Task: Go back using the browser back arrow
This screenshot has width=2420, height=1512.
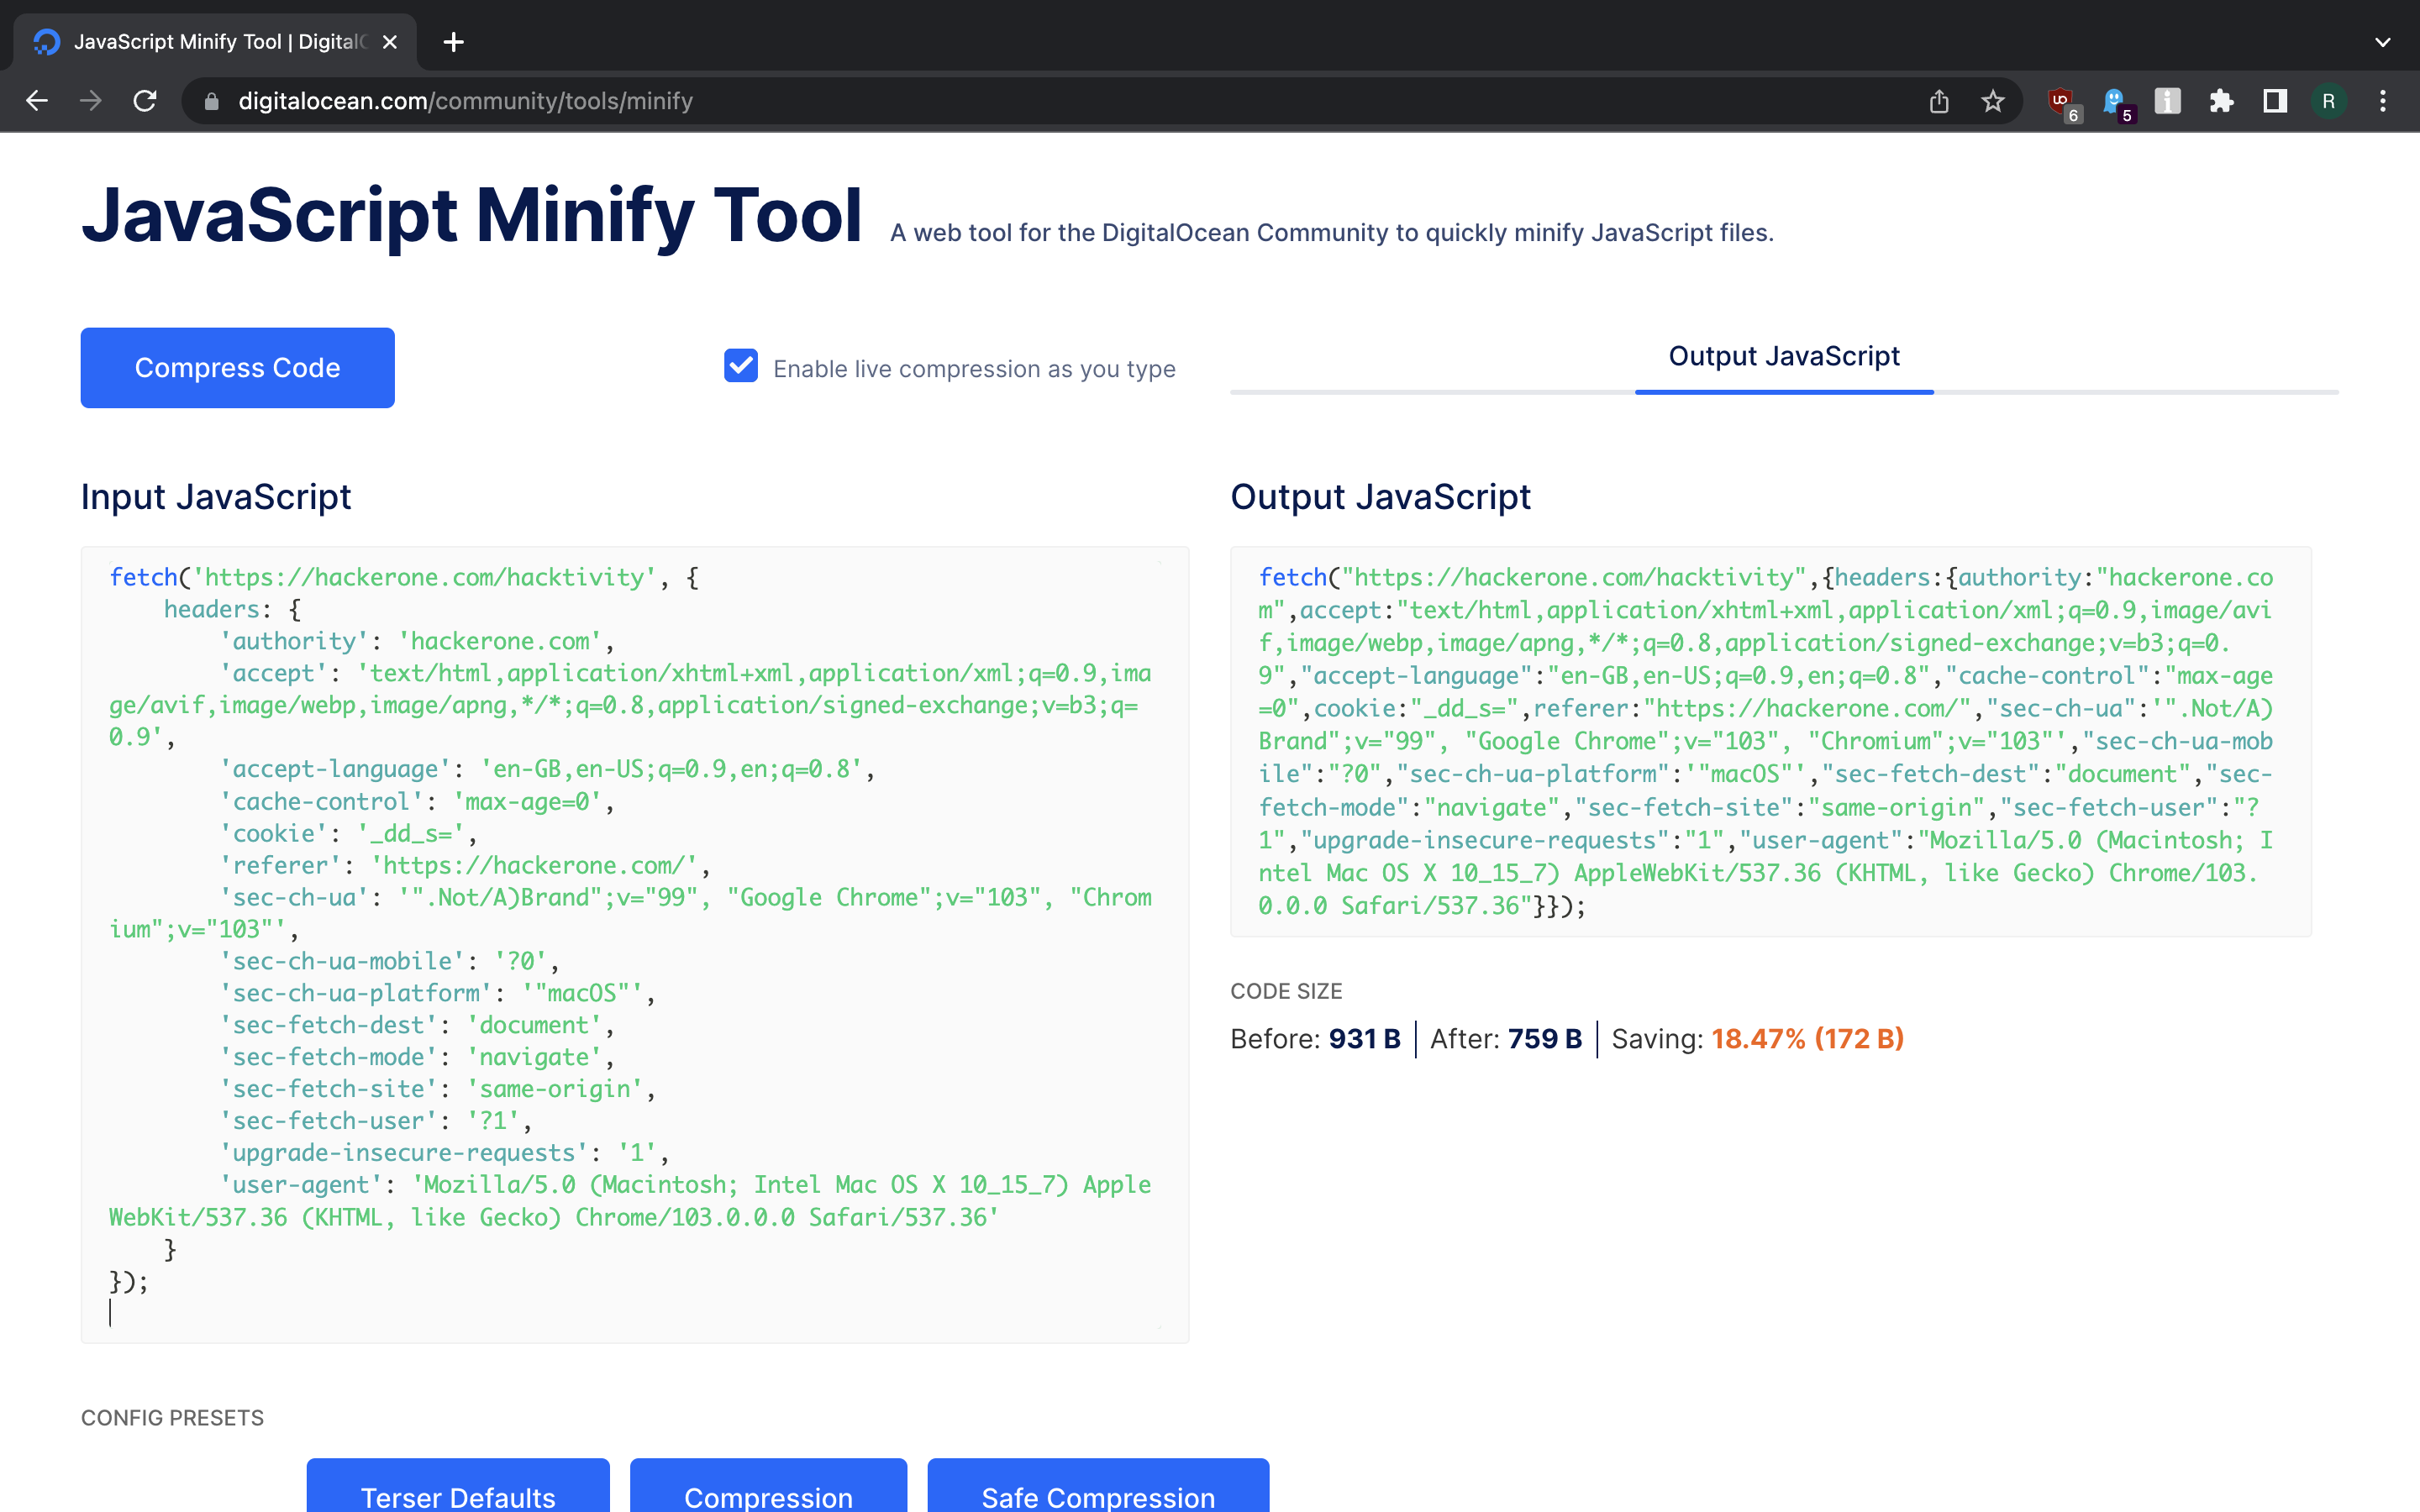Action: click(x=37, y=101)
